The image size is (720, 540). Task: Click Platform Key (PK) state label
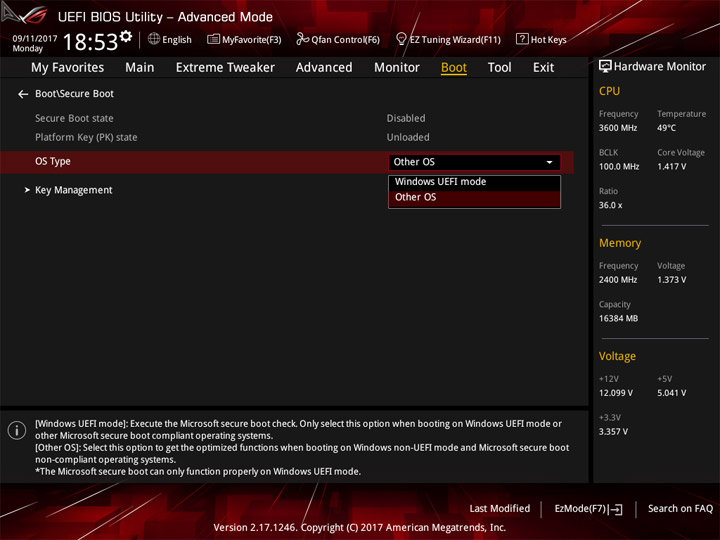pos(86,137)
